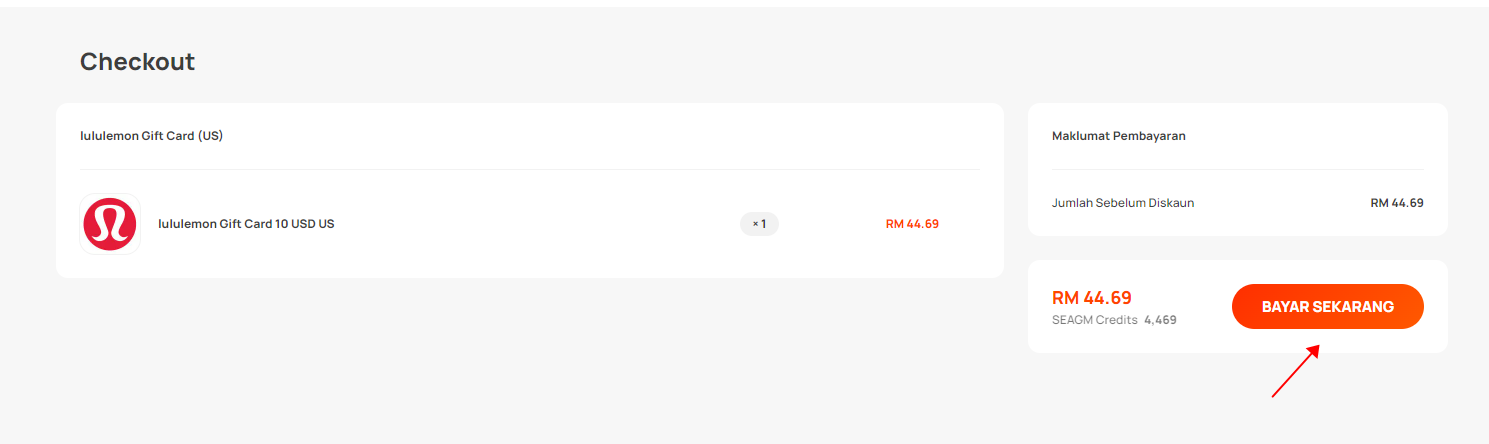Click the lululemon logo icon
The width and height of the screenshot is (1489, 444).
pos(110,224)
